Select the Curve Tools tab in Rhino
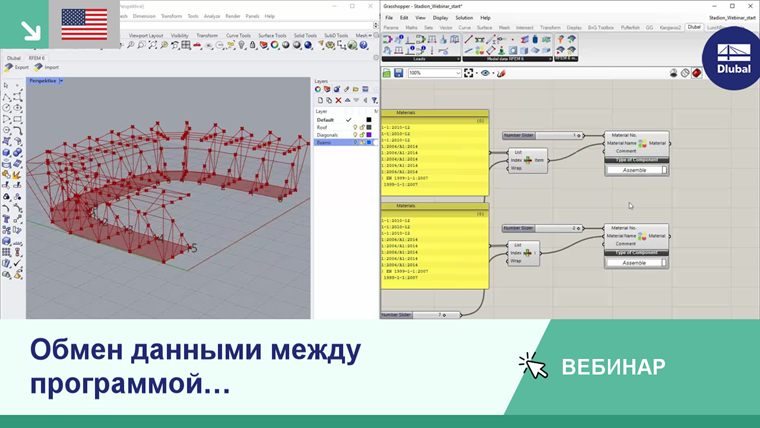This screenshot has width=760, height=428. click(x=238, y=35)
